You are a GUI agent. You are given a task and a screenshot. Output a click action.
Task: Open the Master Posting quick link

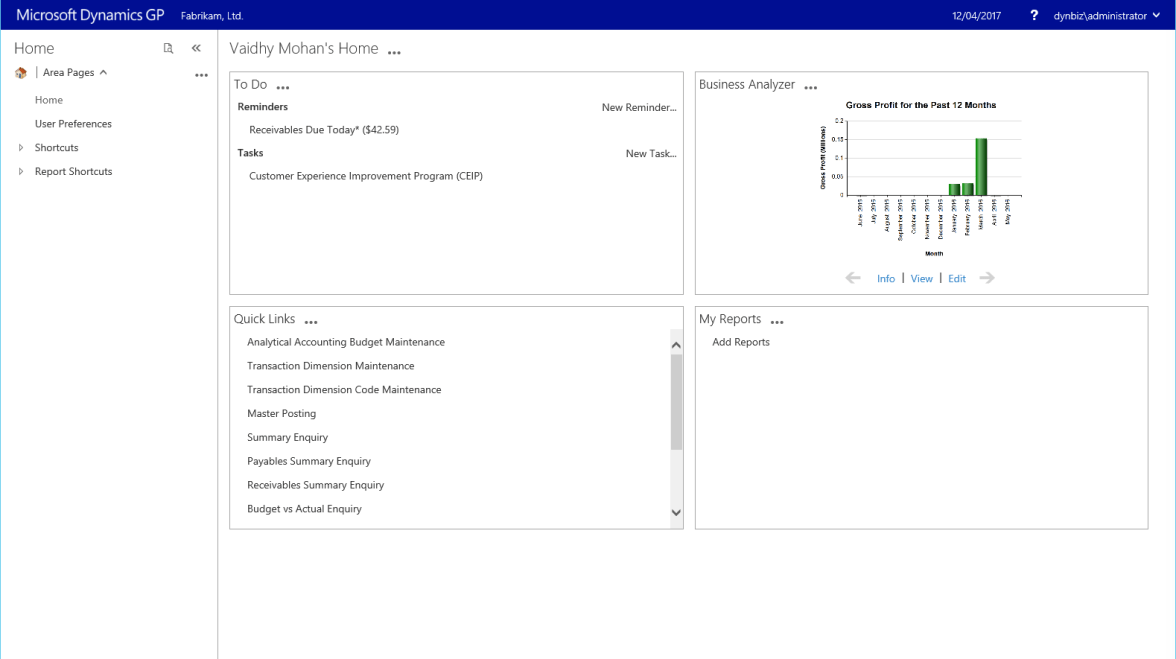coord(281,414)
